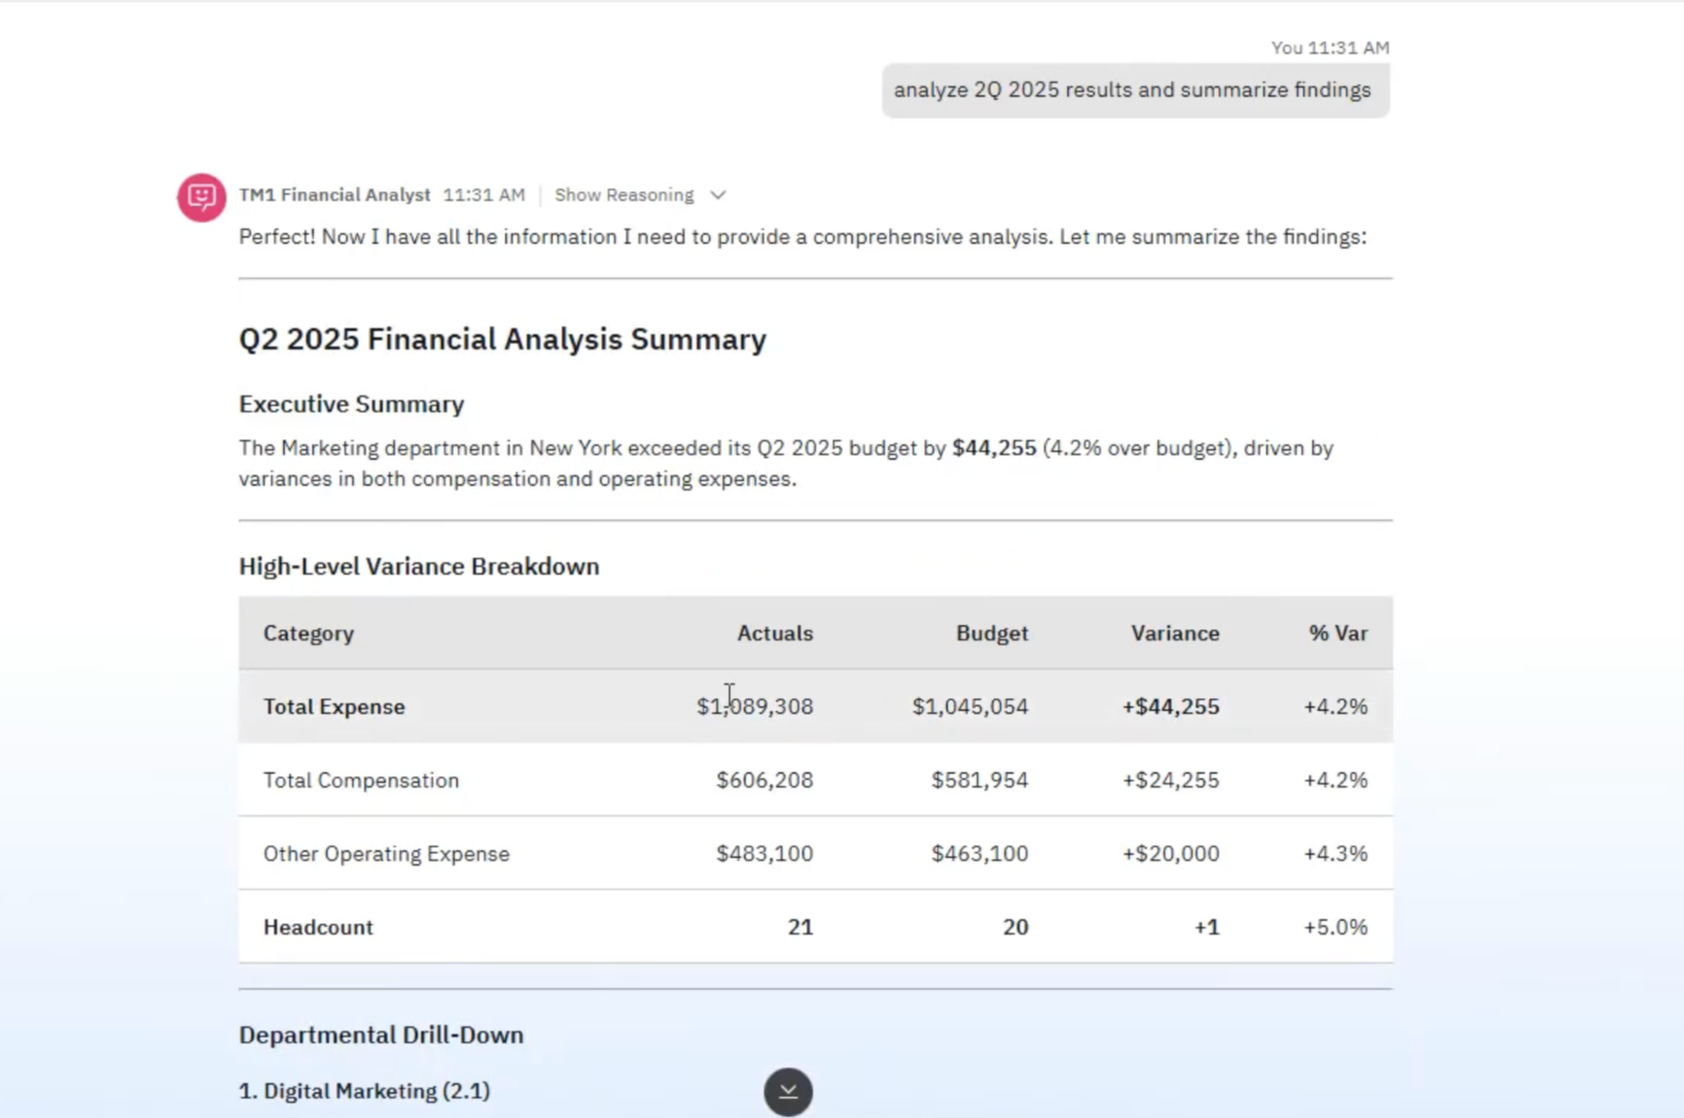Click the +$44,255 variance cell in the table

(x=1170, y=706)
